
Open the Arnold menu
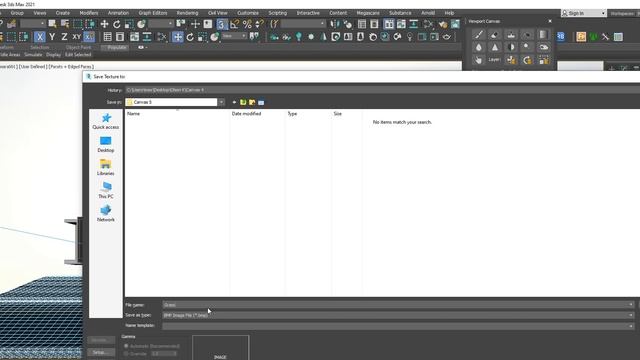(x=428, y=13)
